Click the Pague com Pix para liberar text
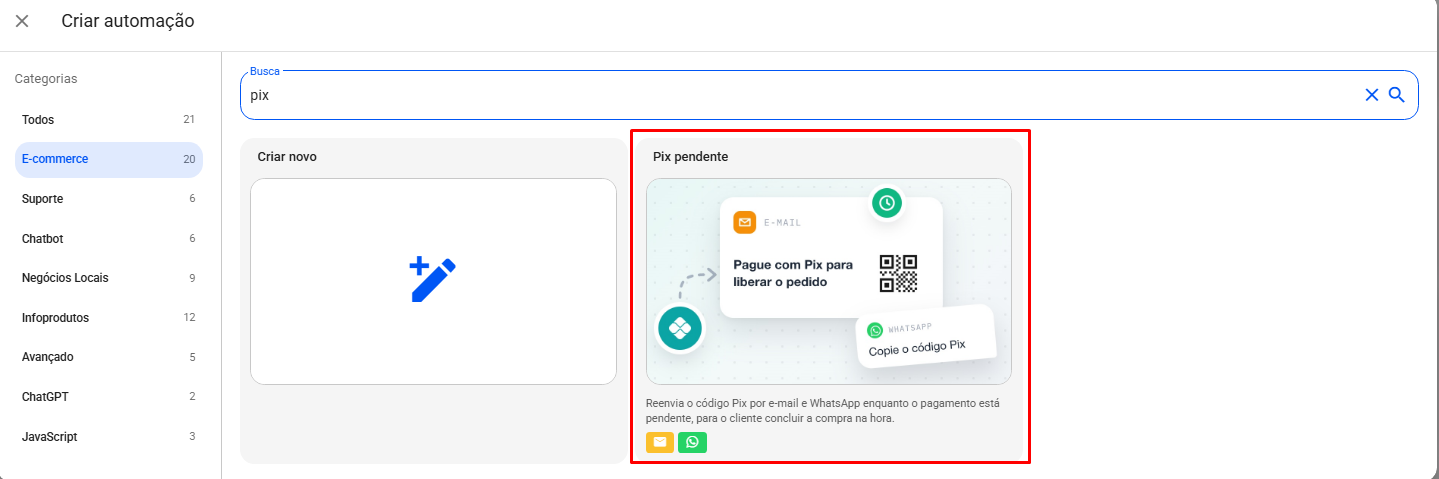 [793, 273]
